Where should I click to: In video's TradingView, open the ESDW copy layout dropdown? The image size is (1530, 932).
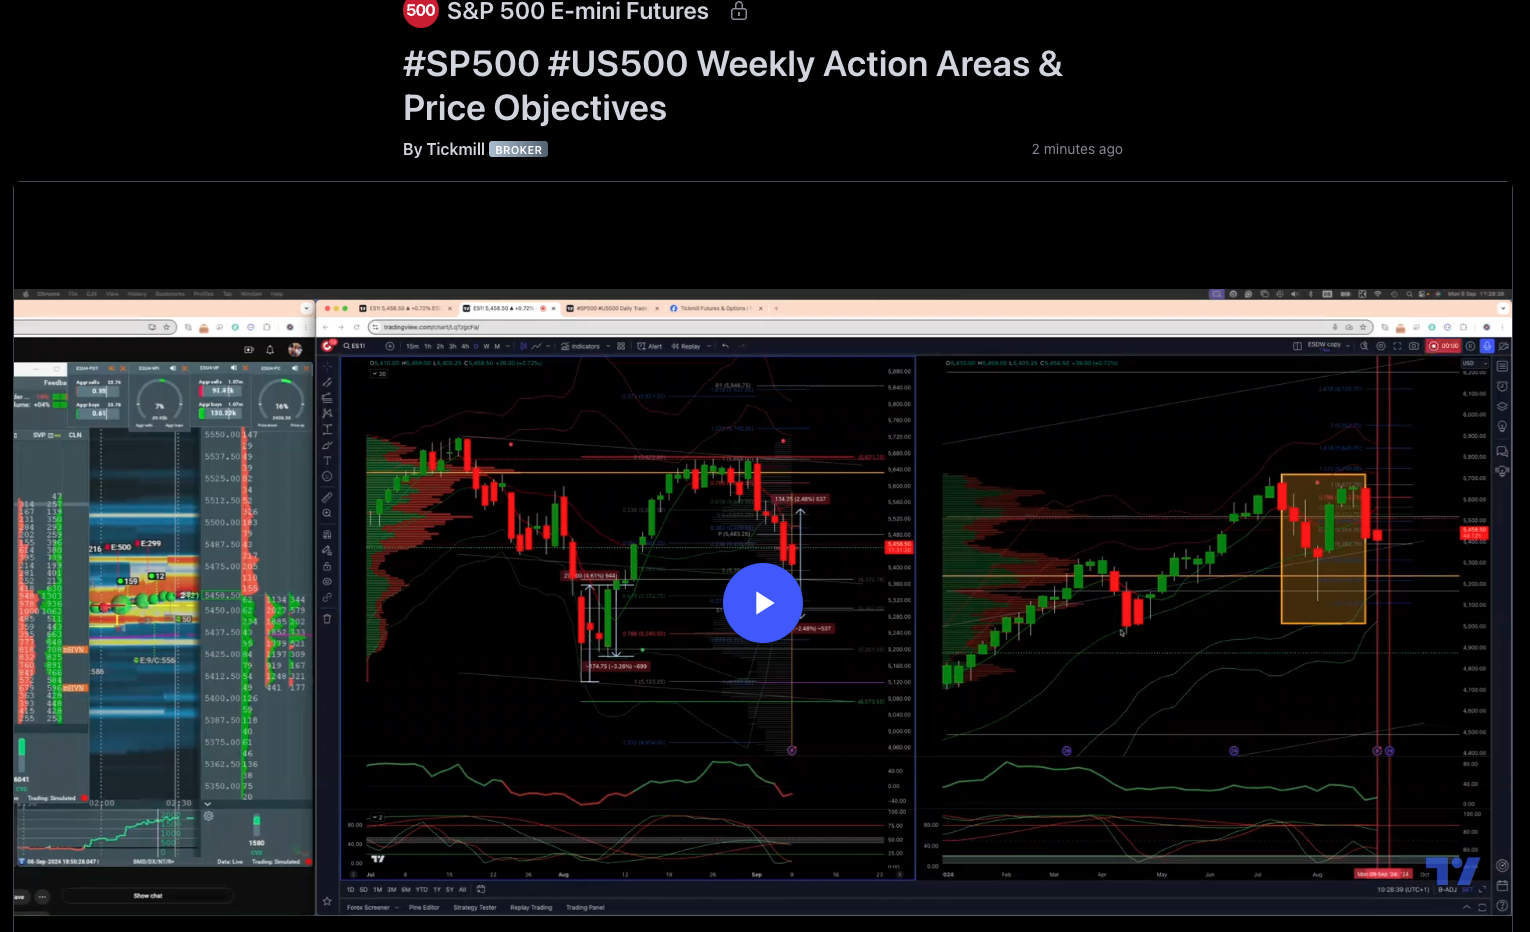tap(1327, 346)
